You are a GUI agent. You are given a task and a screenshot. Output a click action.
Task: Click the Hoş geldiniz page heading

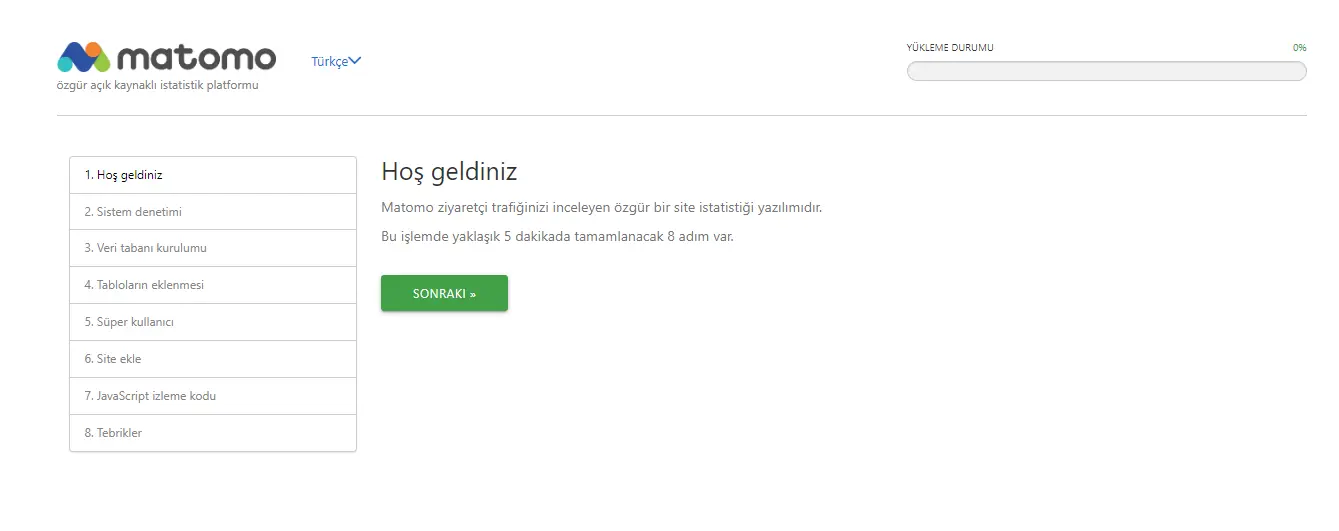449,172
